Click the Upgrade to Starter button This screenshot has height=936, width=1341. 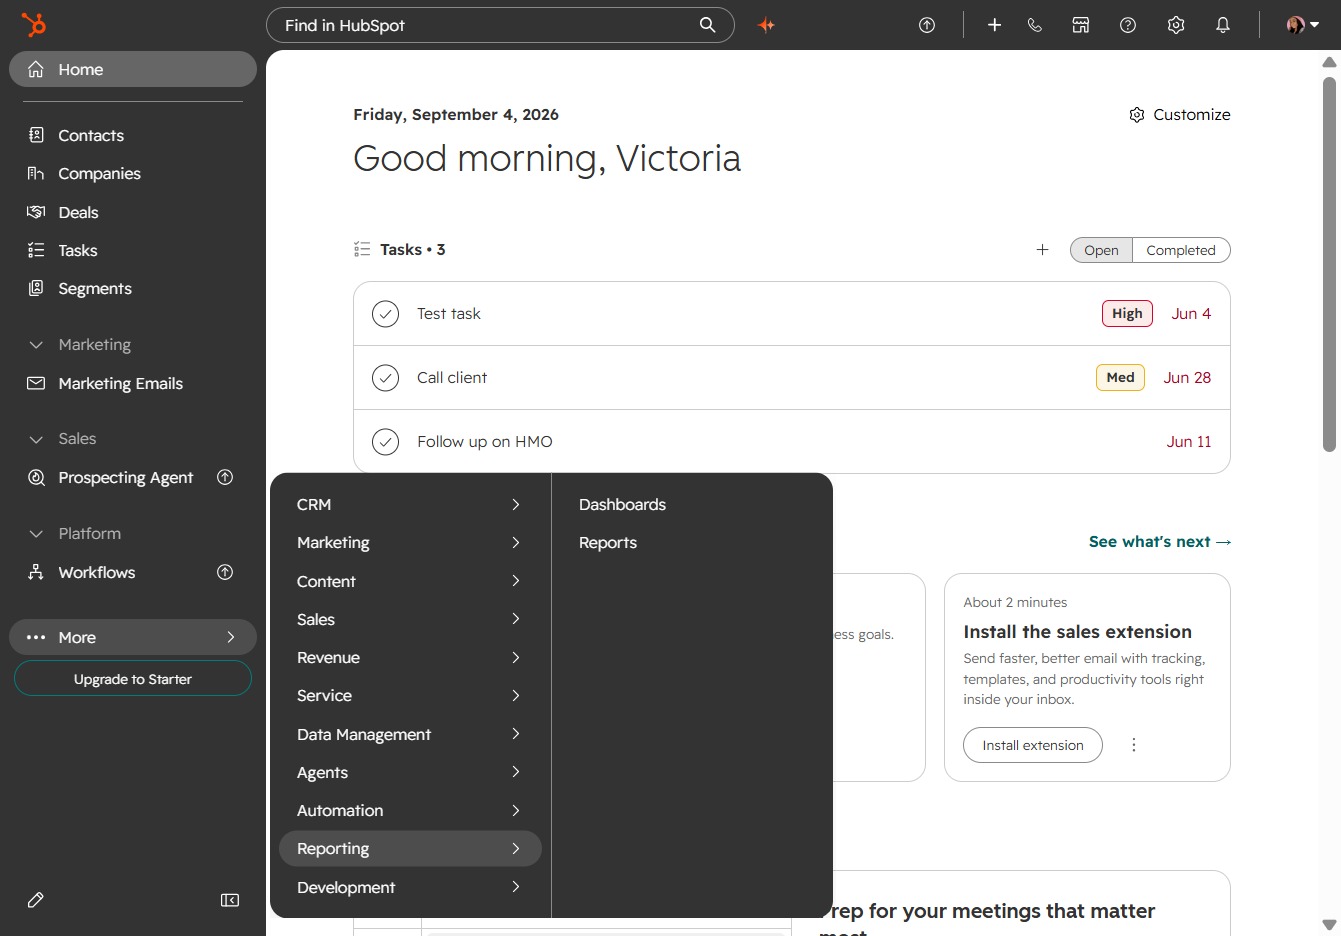133,679
